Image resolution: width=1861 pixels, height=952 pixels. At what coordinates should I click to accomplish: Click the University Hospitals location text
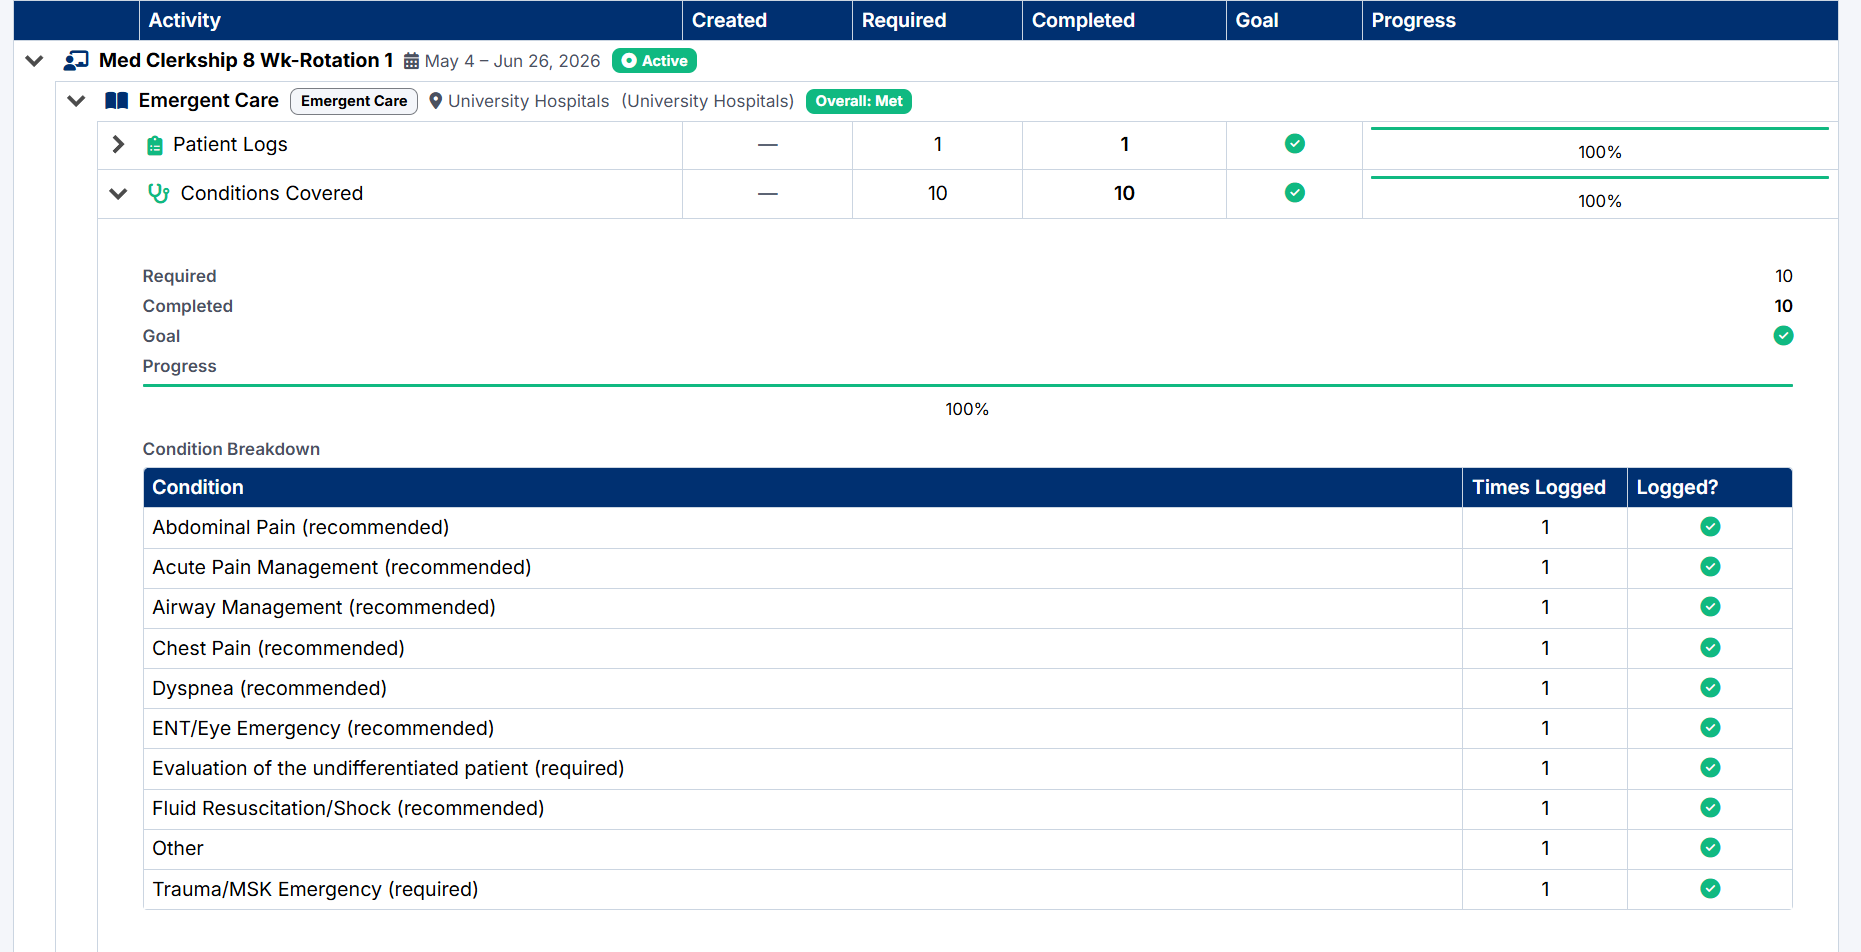[x=528, y=101]
